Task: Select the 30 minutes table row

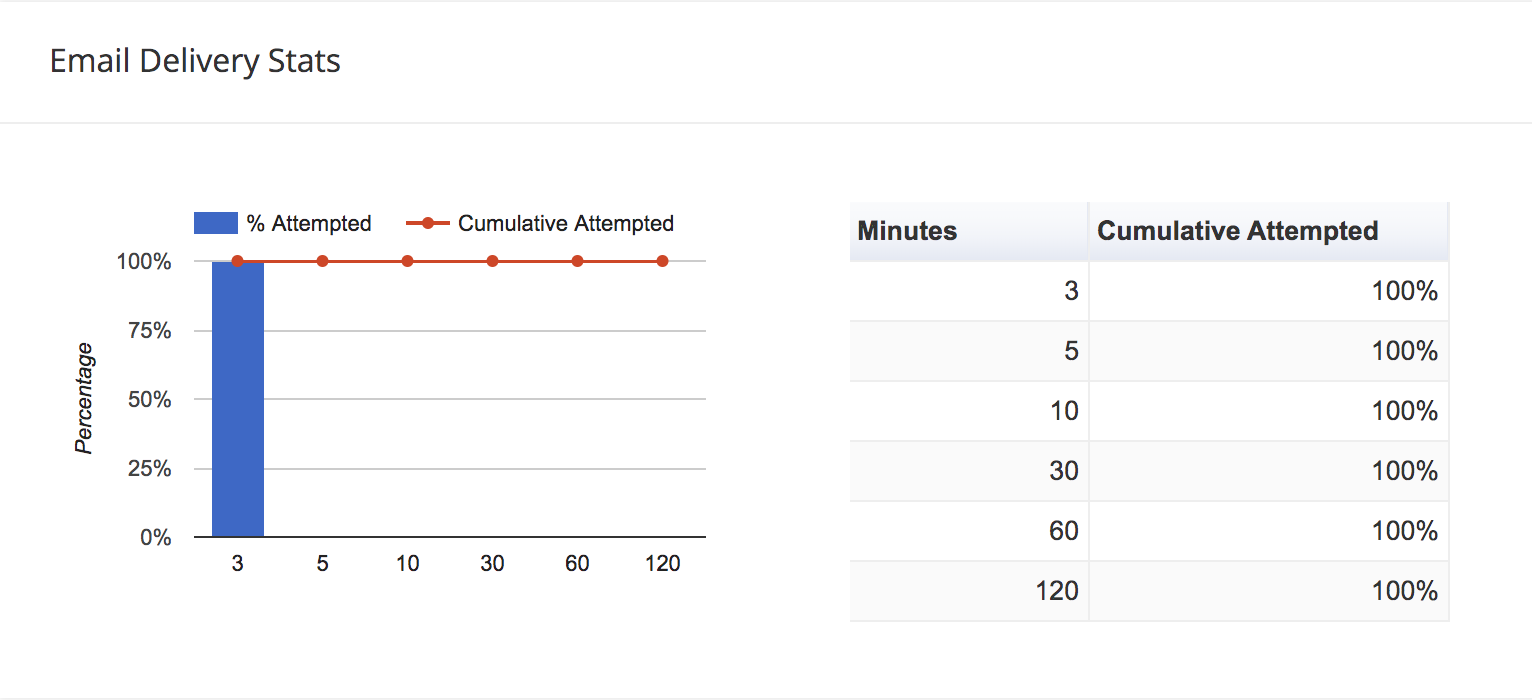Action: [1148, 471]
